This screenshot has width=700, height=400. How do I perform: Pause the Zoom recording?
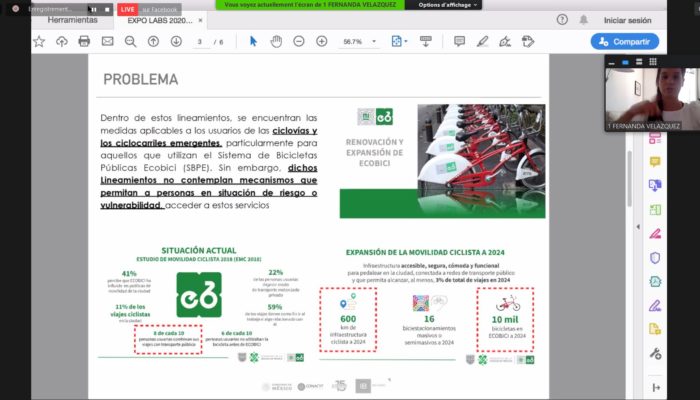pyautogui.click(x=94, y=9)
